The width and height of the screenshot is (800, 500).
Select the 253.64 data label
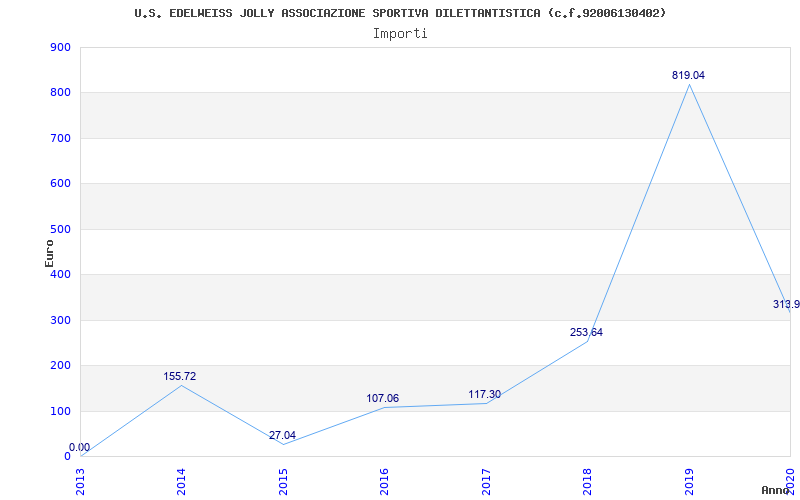pos(586,333)
